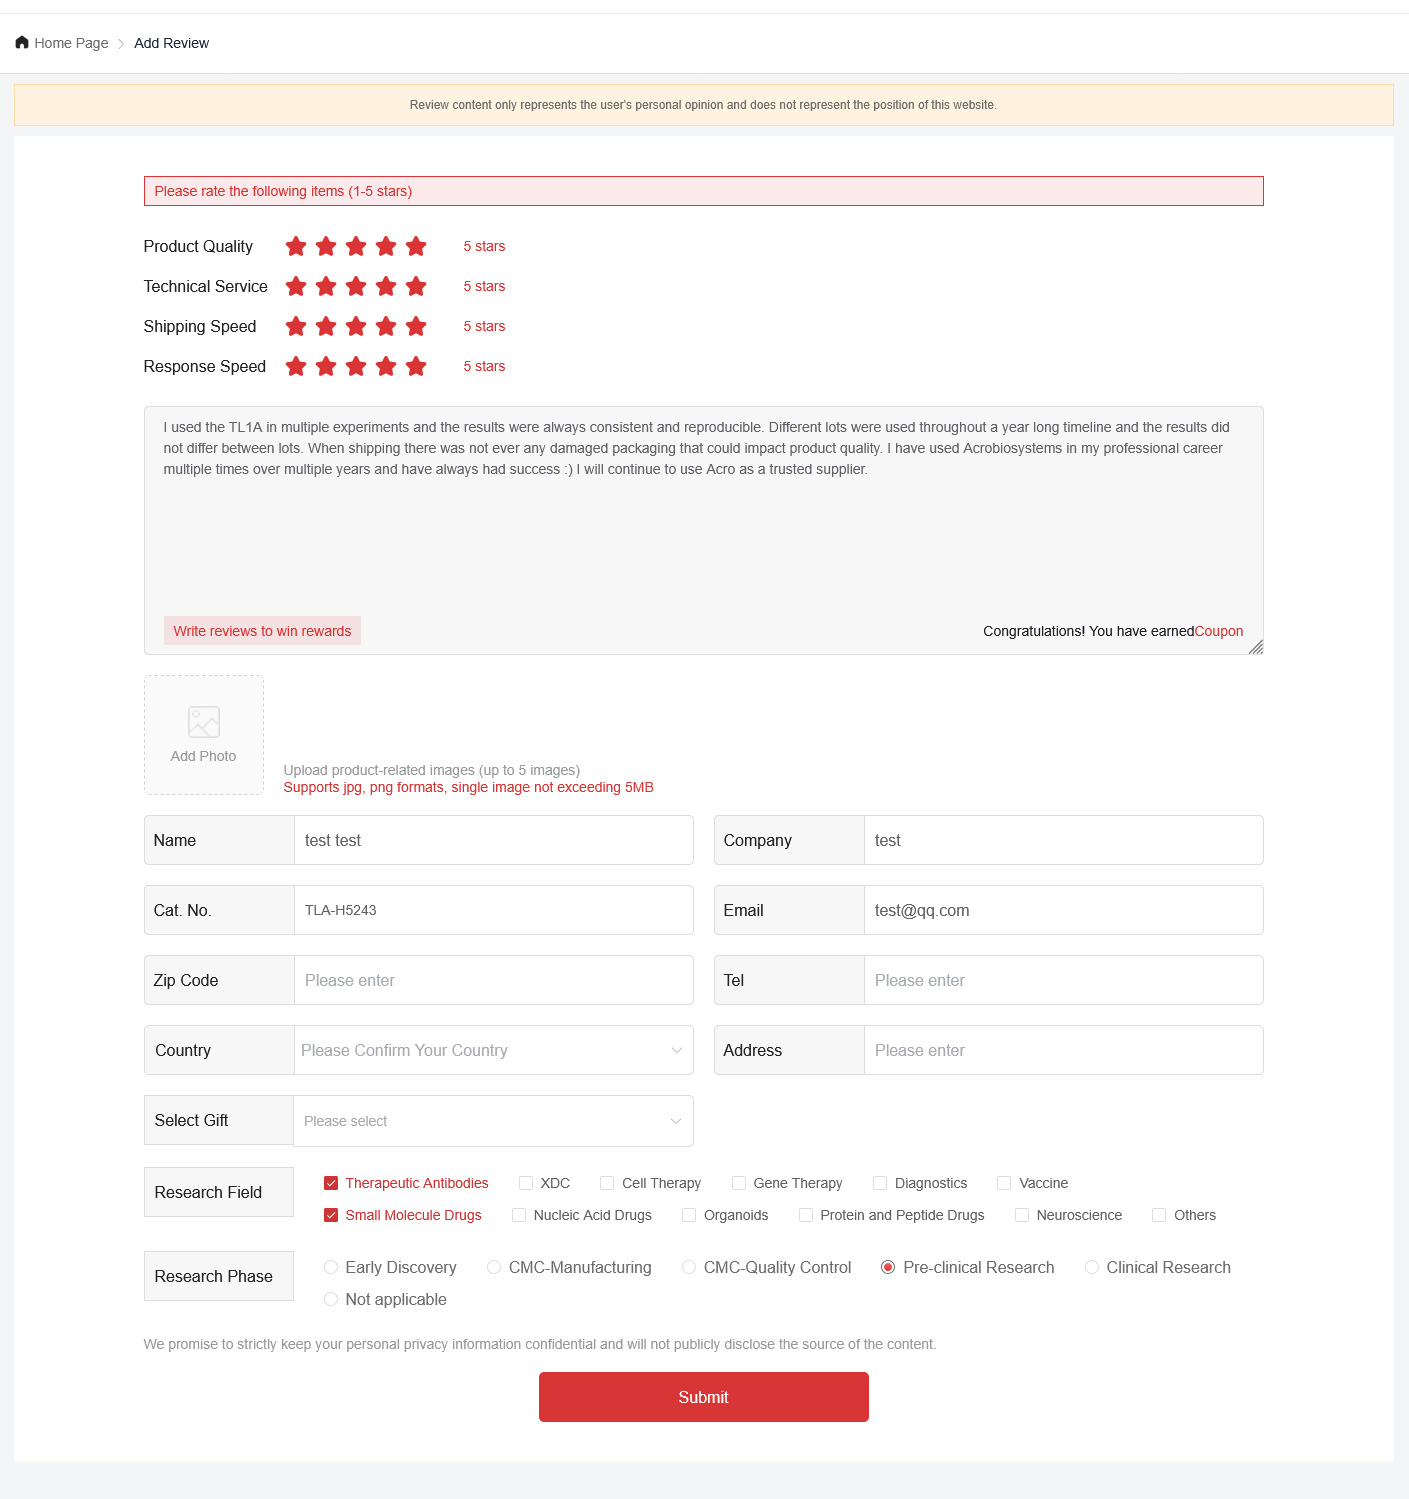Set Response Speed to four stars
The height and width of the screenshot is (1499, 1409).
tap(386, 366)
